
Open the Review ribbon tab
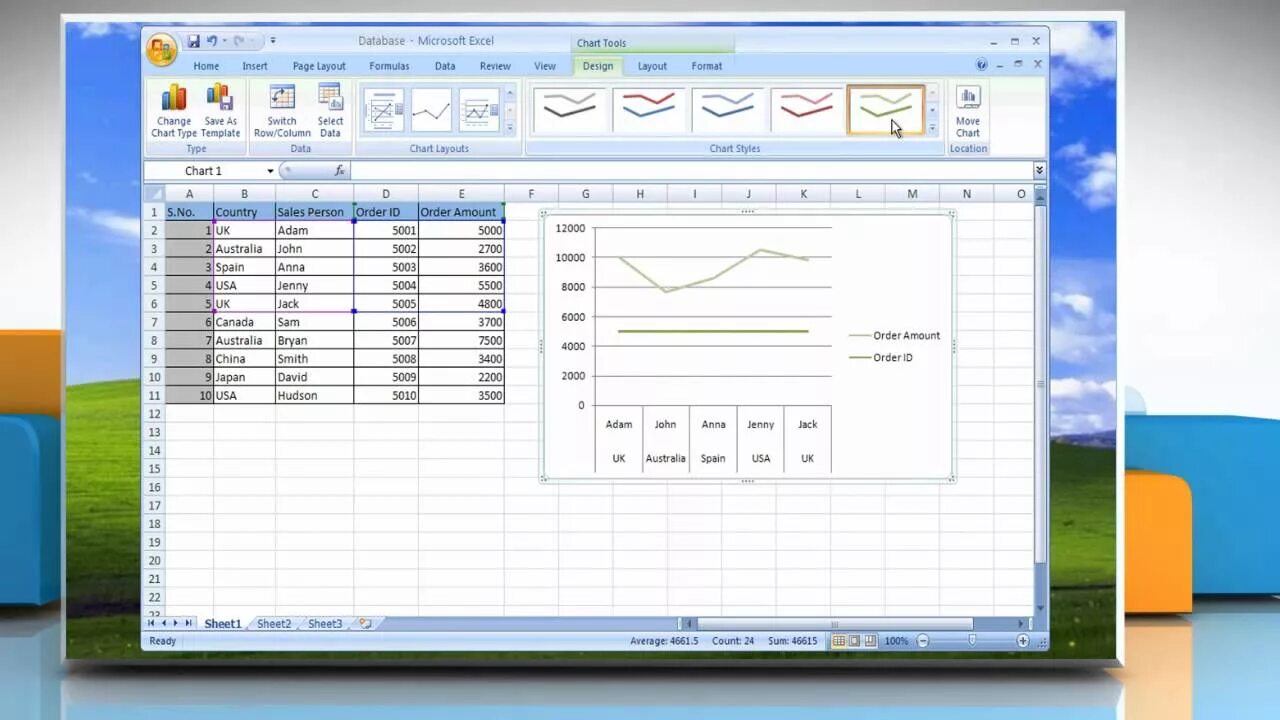(495, 66)
